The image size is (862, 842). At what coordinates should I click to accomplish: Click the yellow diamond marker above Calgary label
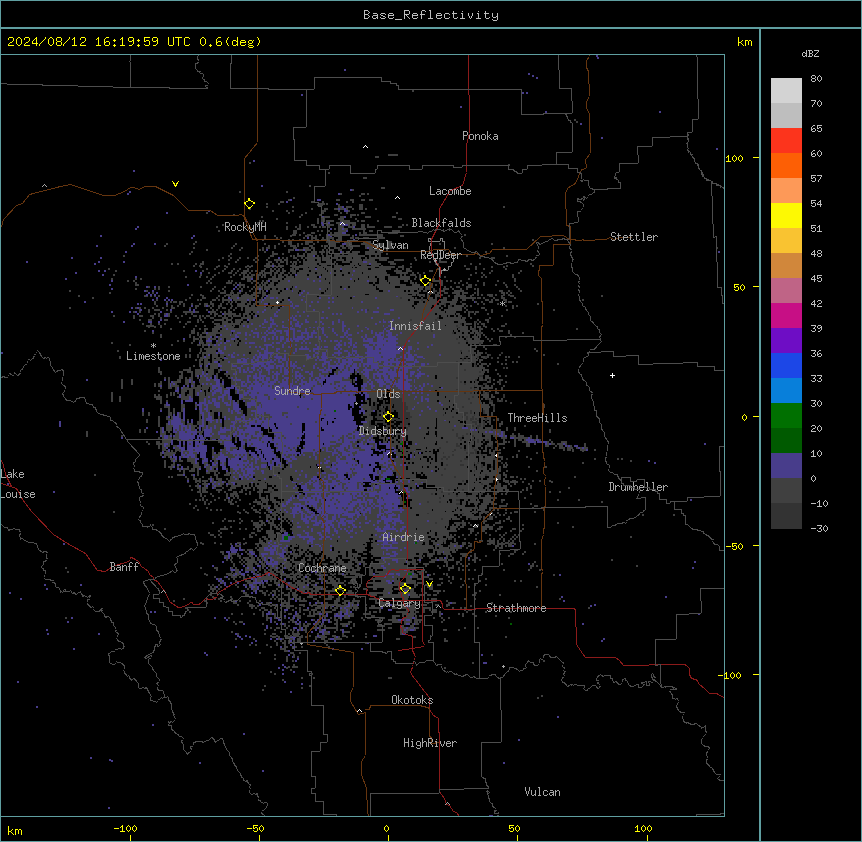click(x=405, y=589)
